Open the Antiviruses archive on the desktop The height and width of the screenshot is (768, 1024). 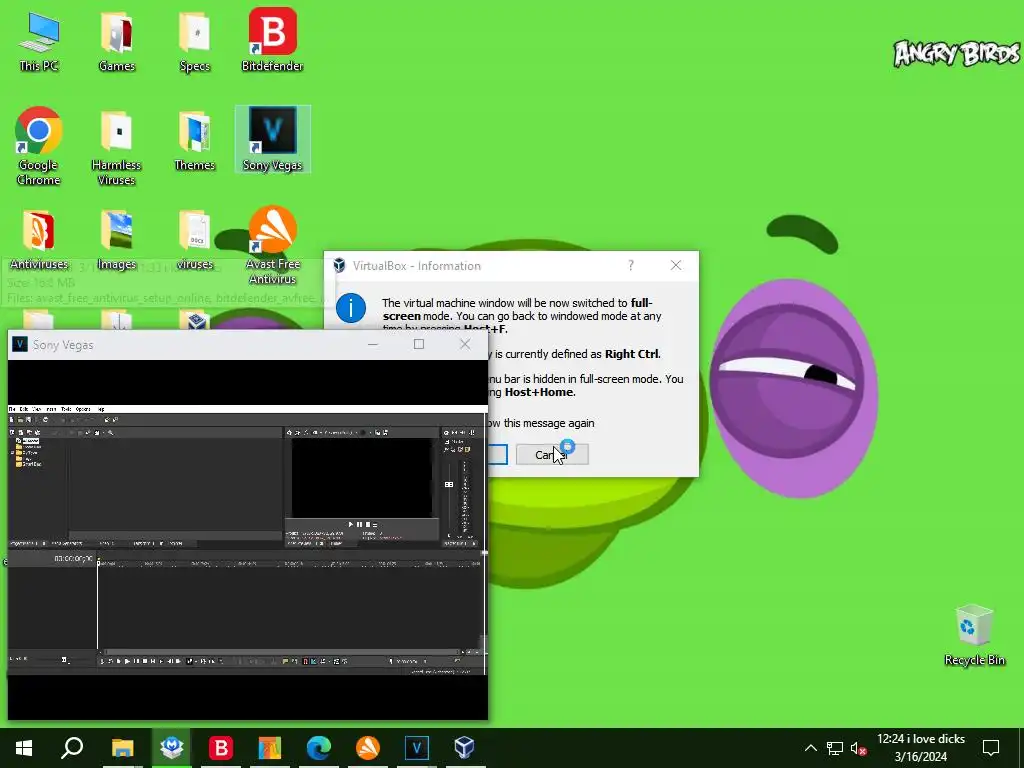(x=39, y=240)
